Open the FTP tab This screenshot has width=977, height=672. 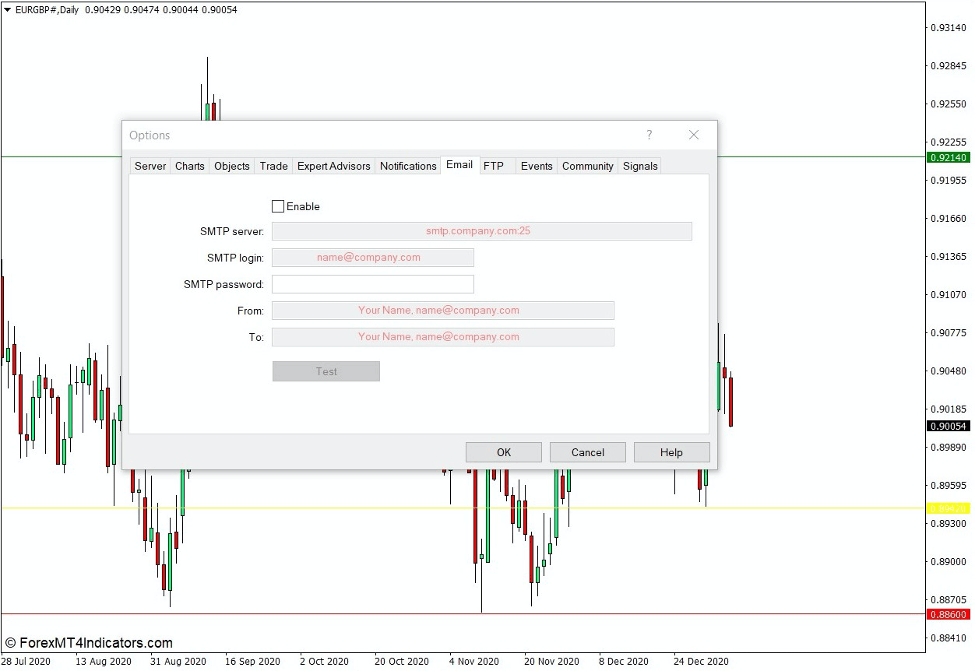(x=495, y=166)
